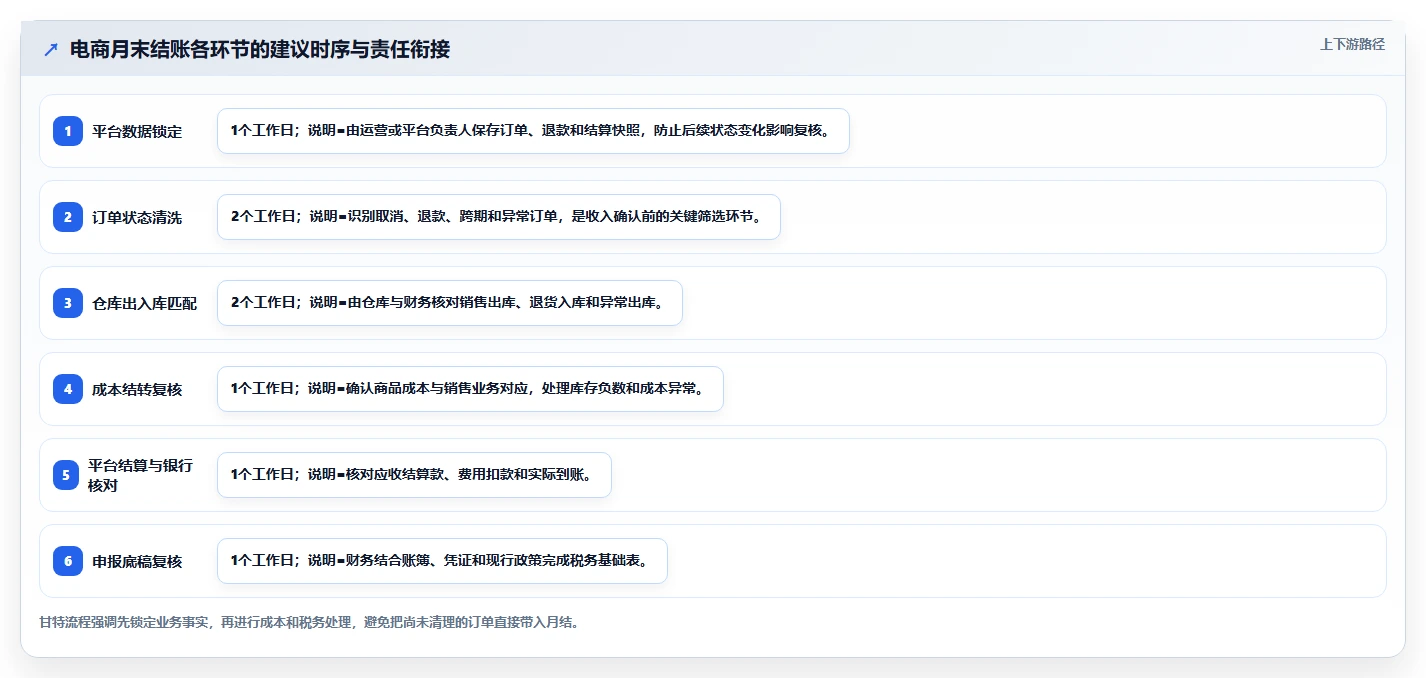Viewport: 1426px width, 678px height.
Task: Select step badge number 5
Action: (68, 475)
